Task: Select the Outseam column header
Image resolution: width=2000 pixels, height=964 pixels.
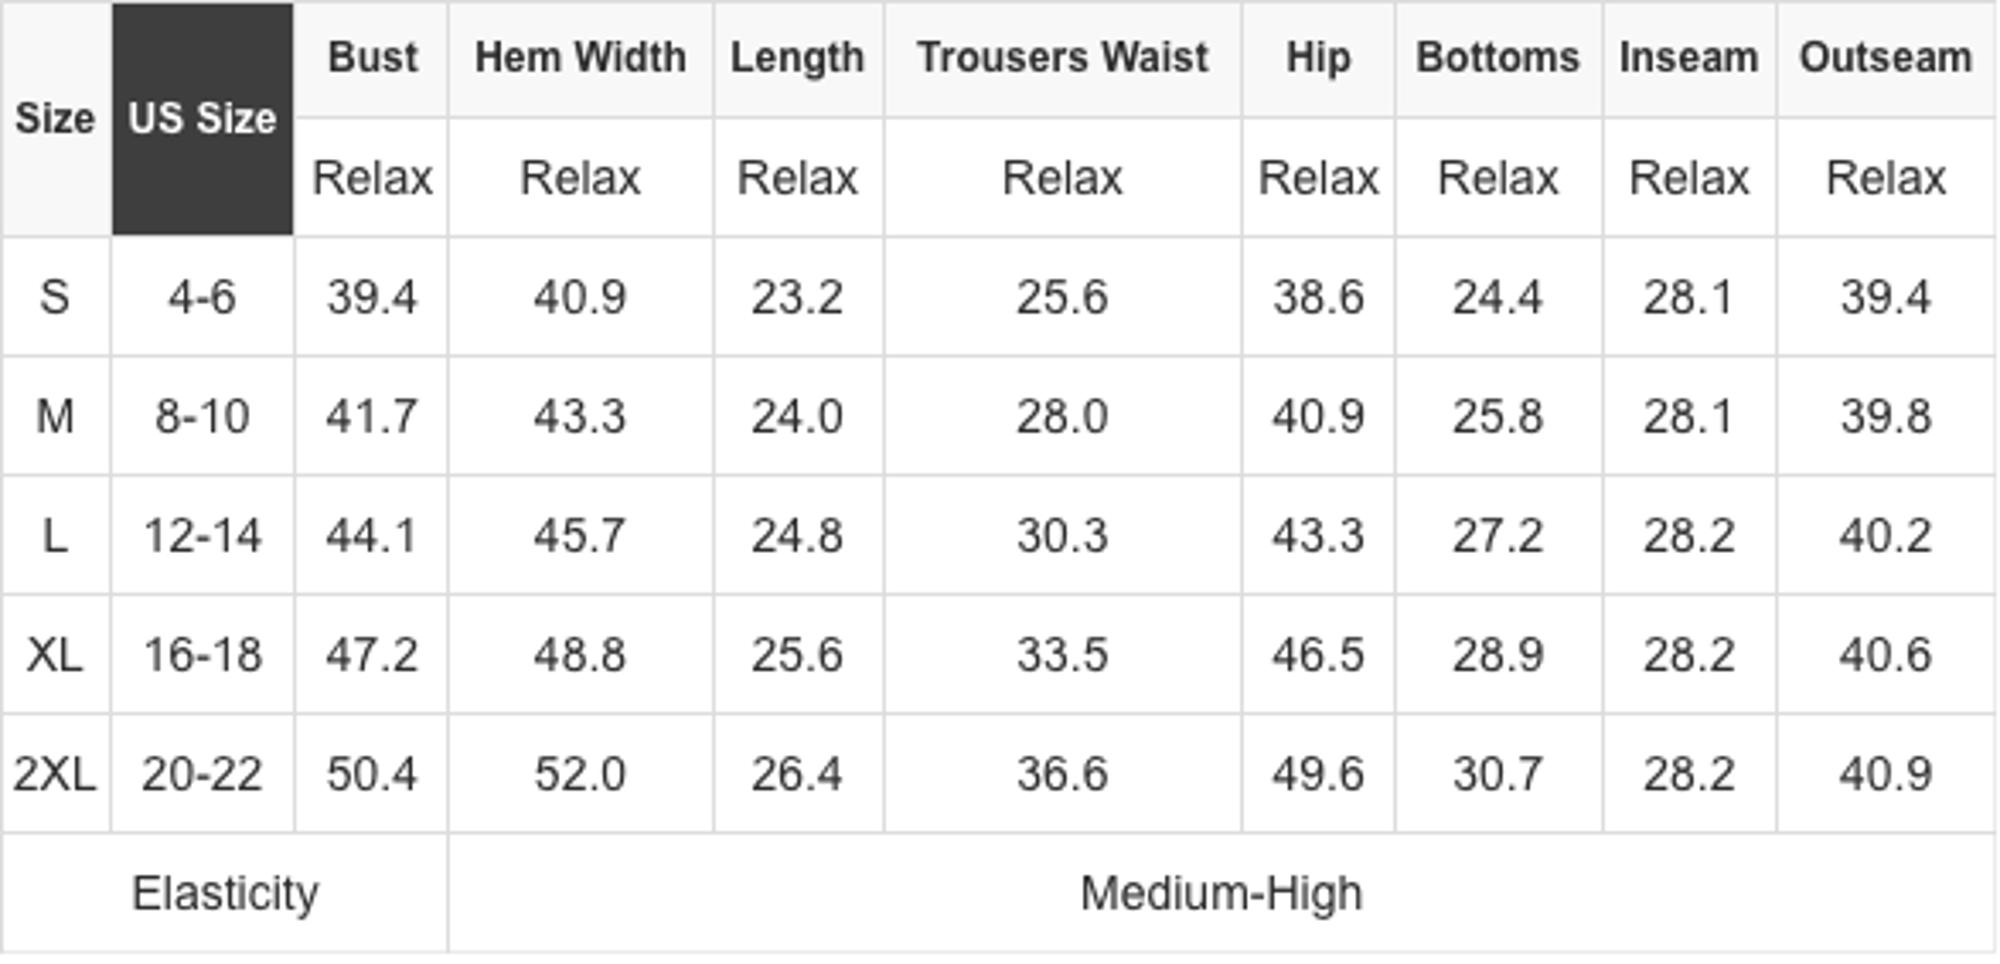Action: tap(1886, 58)
